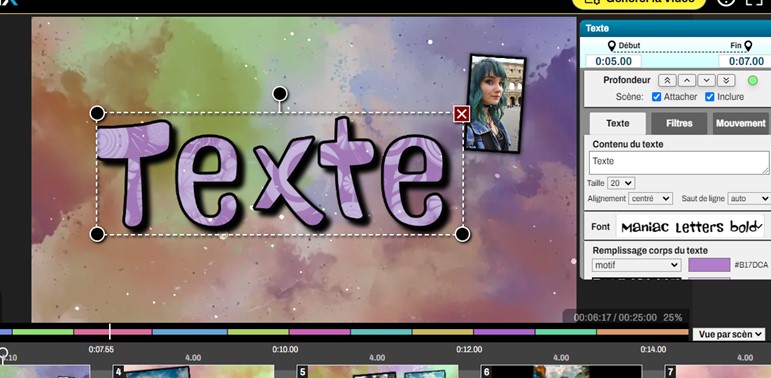The height and width of the screenshot is (378, 771).
Task: Click the green status circle indicator
Action: click(752, 81)
